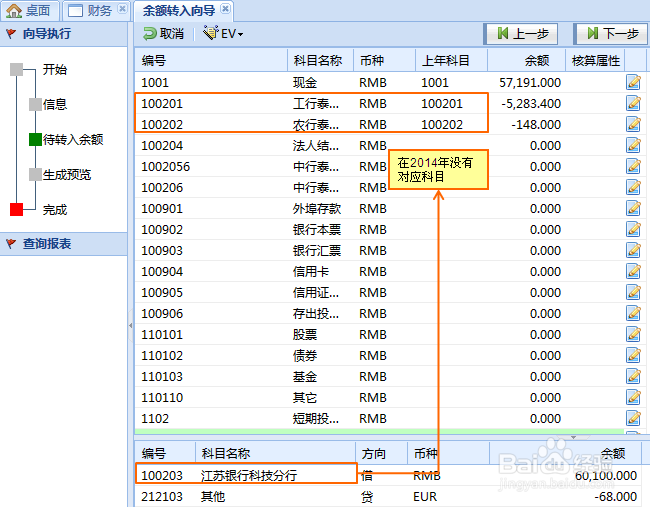
Task: Click edit icon for row 100202
Action: click(x=633, y=124)
